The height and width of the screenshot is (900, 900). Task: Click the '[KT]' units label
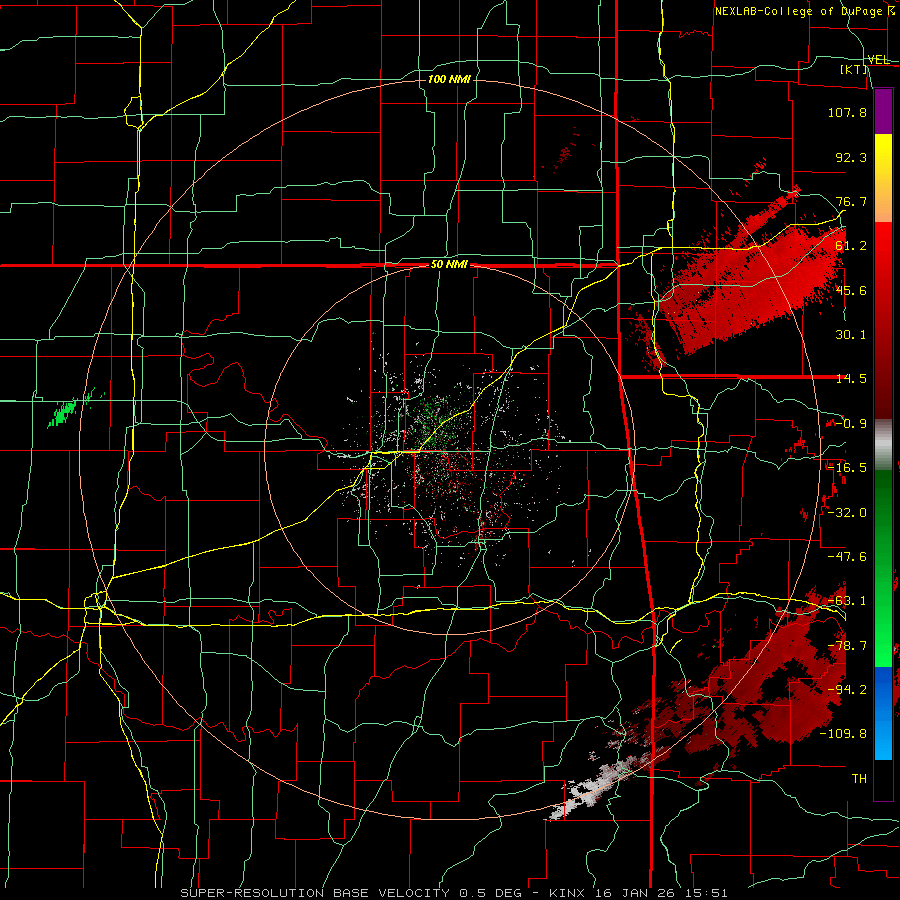[x=854, y=69]
